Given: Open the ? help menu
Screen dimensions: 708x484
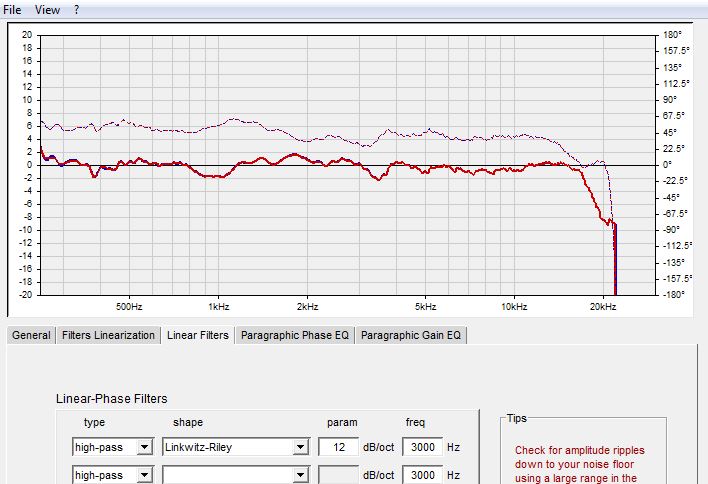Looking at the screenshot, I should 77,9.
